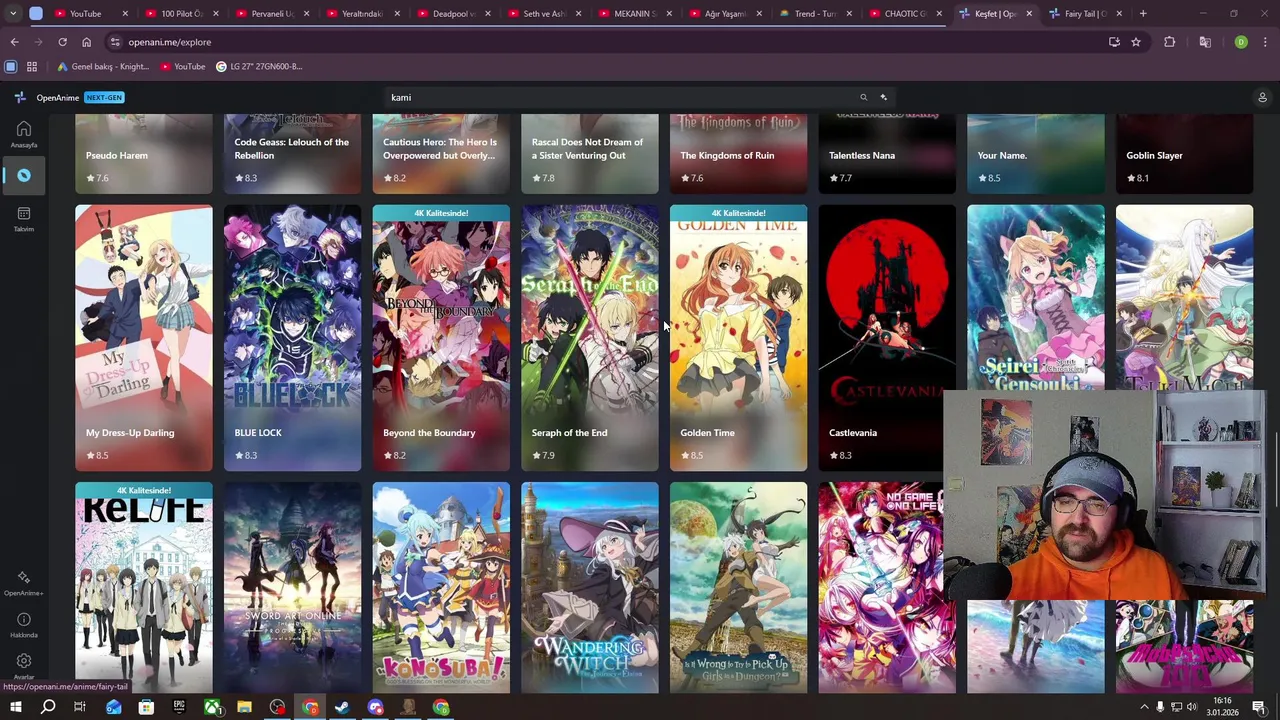Viewport: 1280px width, 720px height.
Task: Open the Xbox app from the taskbar
Action: [x=212, y=707]
